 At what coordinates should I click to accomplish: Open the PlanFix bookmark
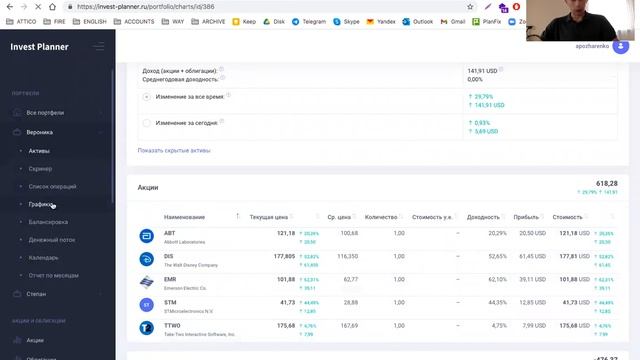487,22
